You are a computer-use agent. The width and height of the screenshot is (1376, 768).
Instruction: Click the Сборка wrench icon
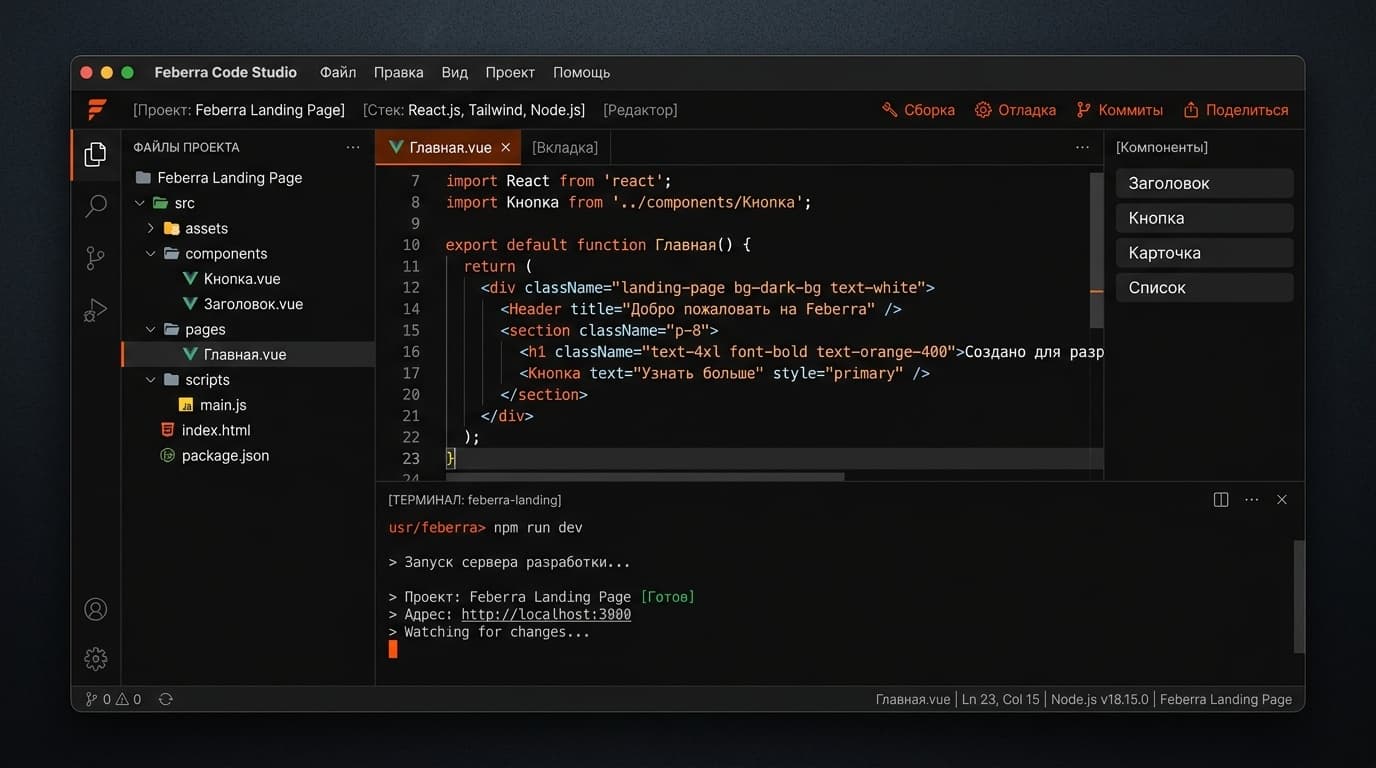tap(890, 110)
